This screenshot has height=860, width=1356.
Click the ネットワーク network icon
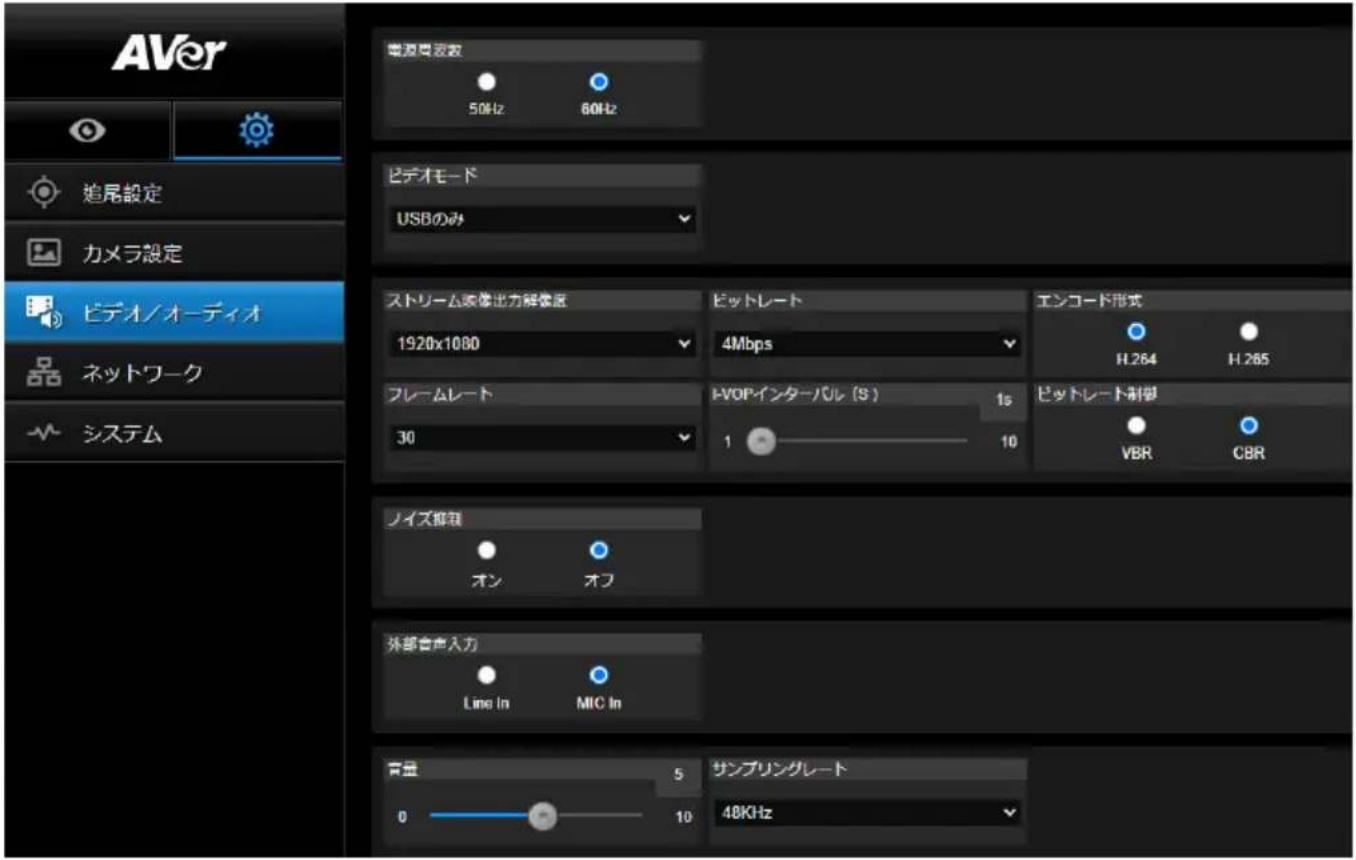42,373
